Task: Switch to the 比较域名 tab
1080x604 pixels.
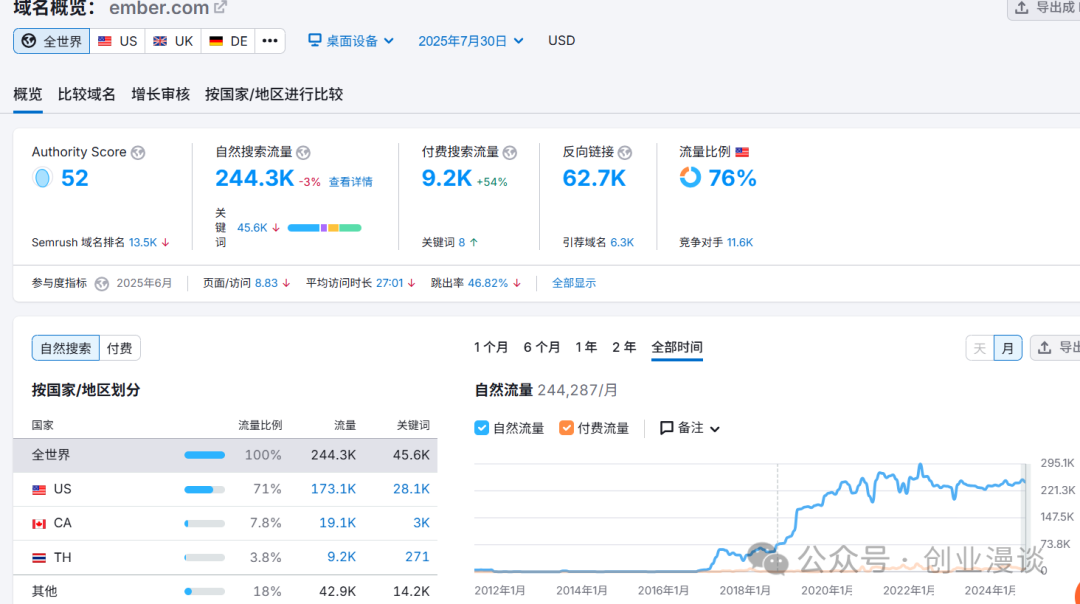Action: coord(87,94)
